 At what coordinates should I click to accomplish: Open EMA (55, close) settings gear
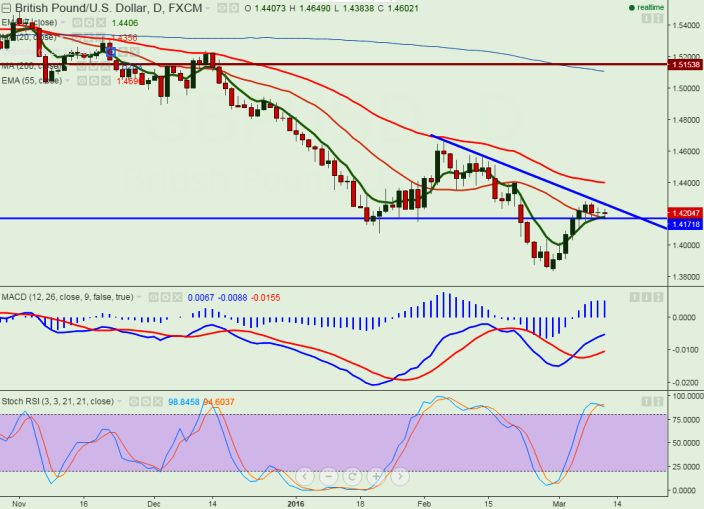pos(94,81)
